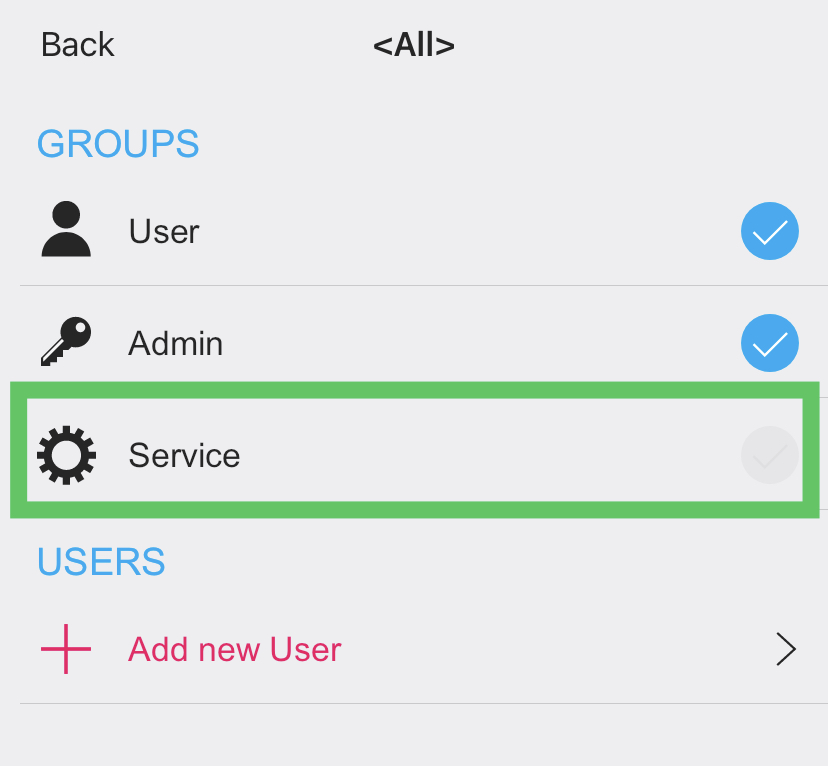Image resolution: width=828 pixels, height=766 pixels.
Task: Go Back to the previous screen
Action: pos(78,45)
